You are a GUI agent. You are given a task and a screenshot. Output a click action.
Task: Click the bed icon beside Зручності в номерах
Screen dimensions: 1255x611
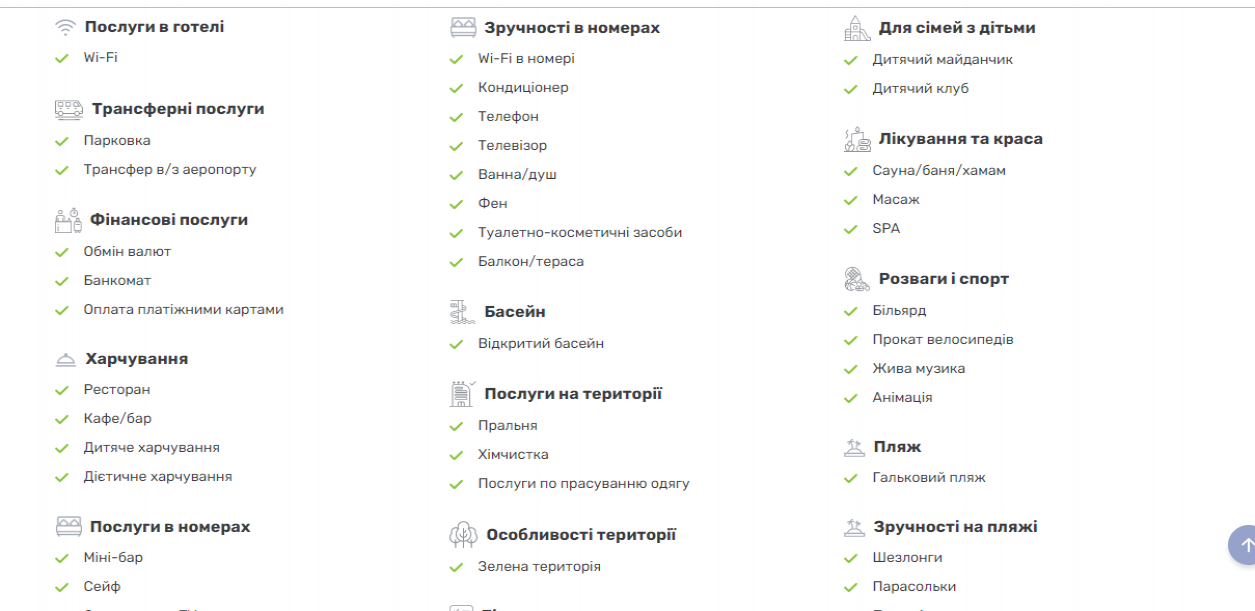pos(463,28)
